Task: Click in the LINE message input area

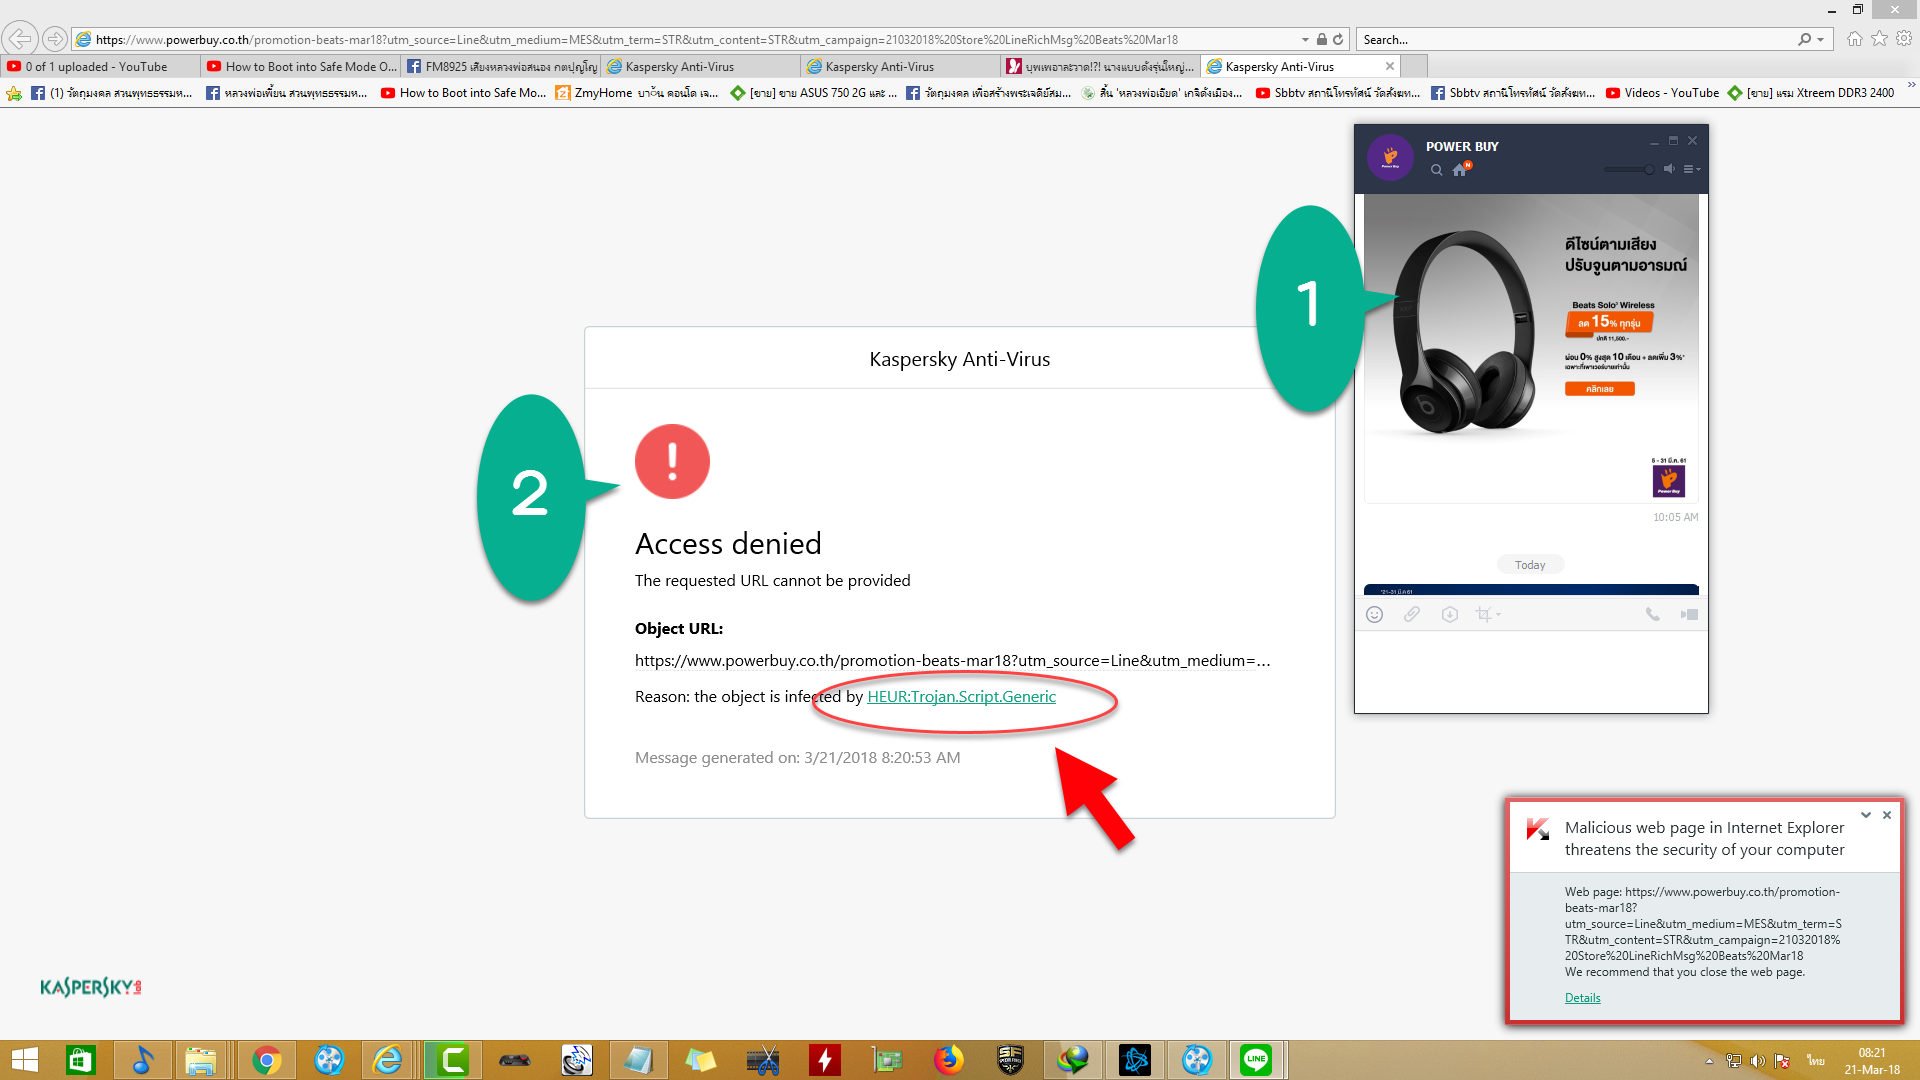Action: 1531,670
